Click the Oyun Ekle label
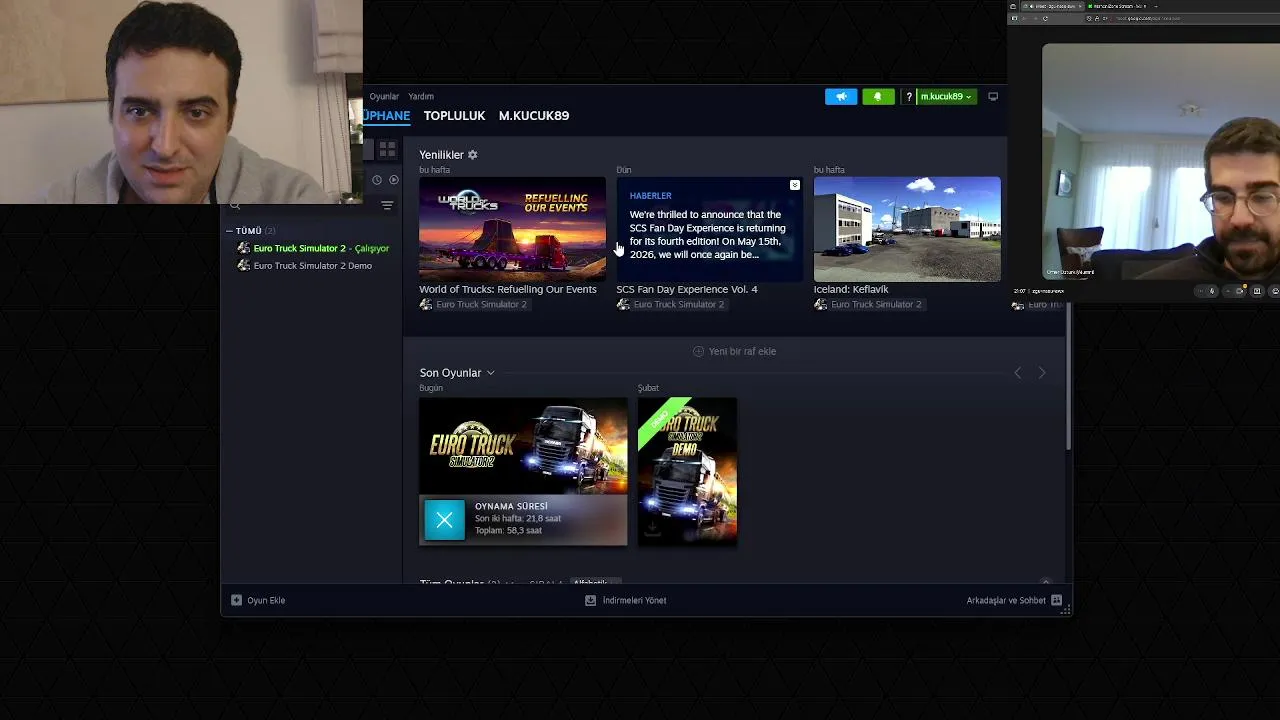The height and width of the screenshot is (720, 1280). coord(266,600)
